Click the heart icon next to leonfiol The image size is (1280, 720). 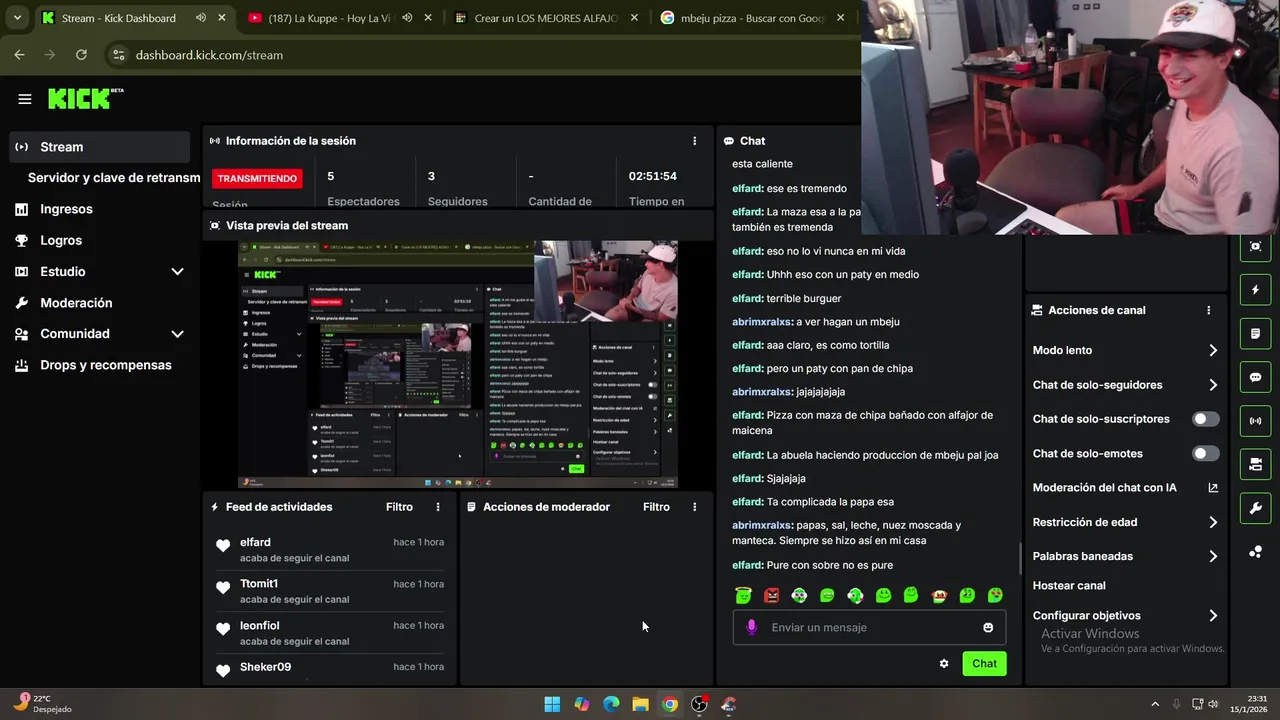coord(223,629)
